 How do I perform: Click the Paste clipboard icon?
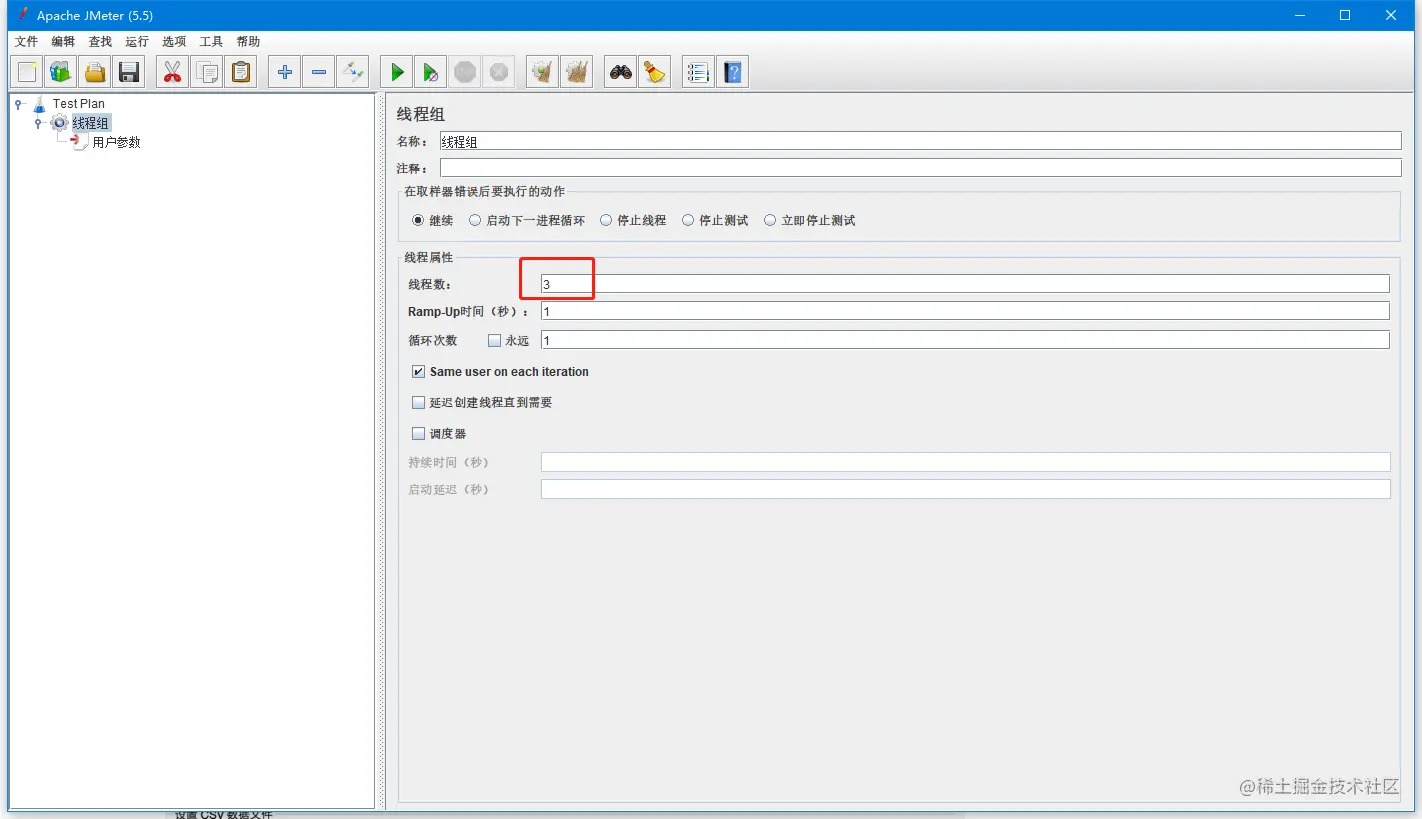pos(240,72)
